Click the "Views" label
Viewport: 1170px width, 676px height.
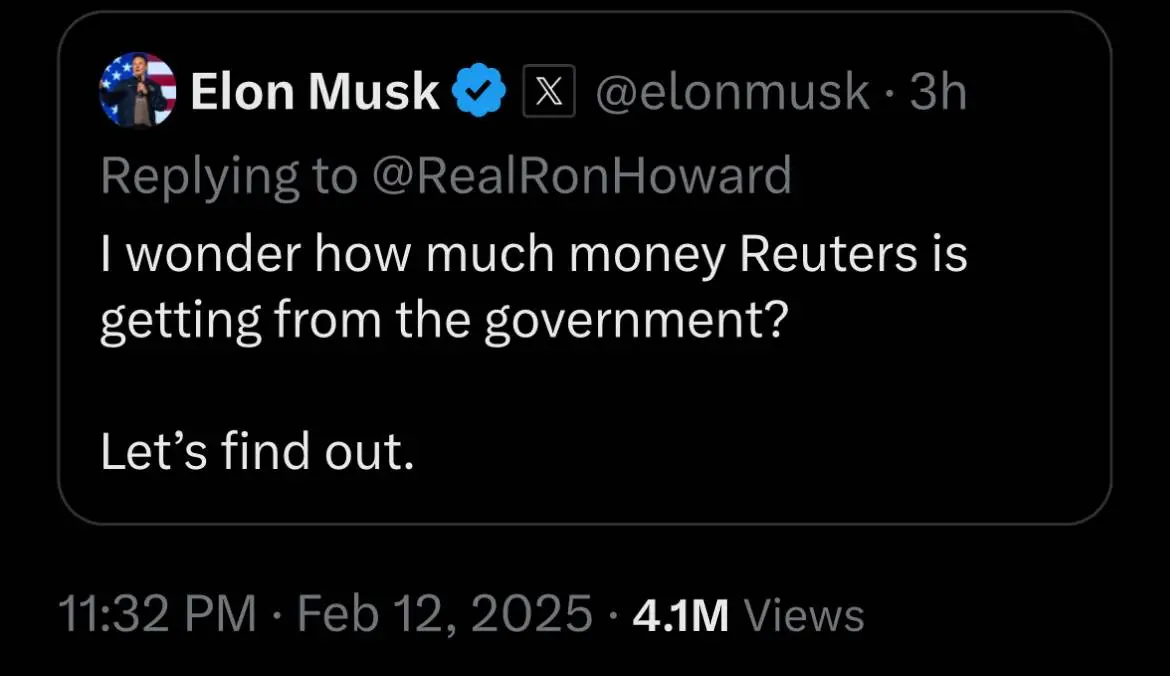(x=805, y=614)
